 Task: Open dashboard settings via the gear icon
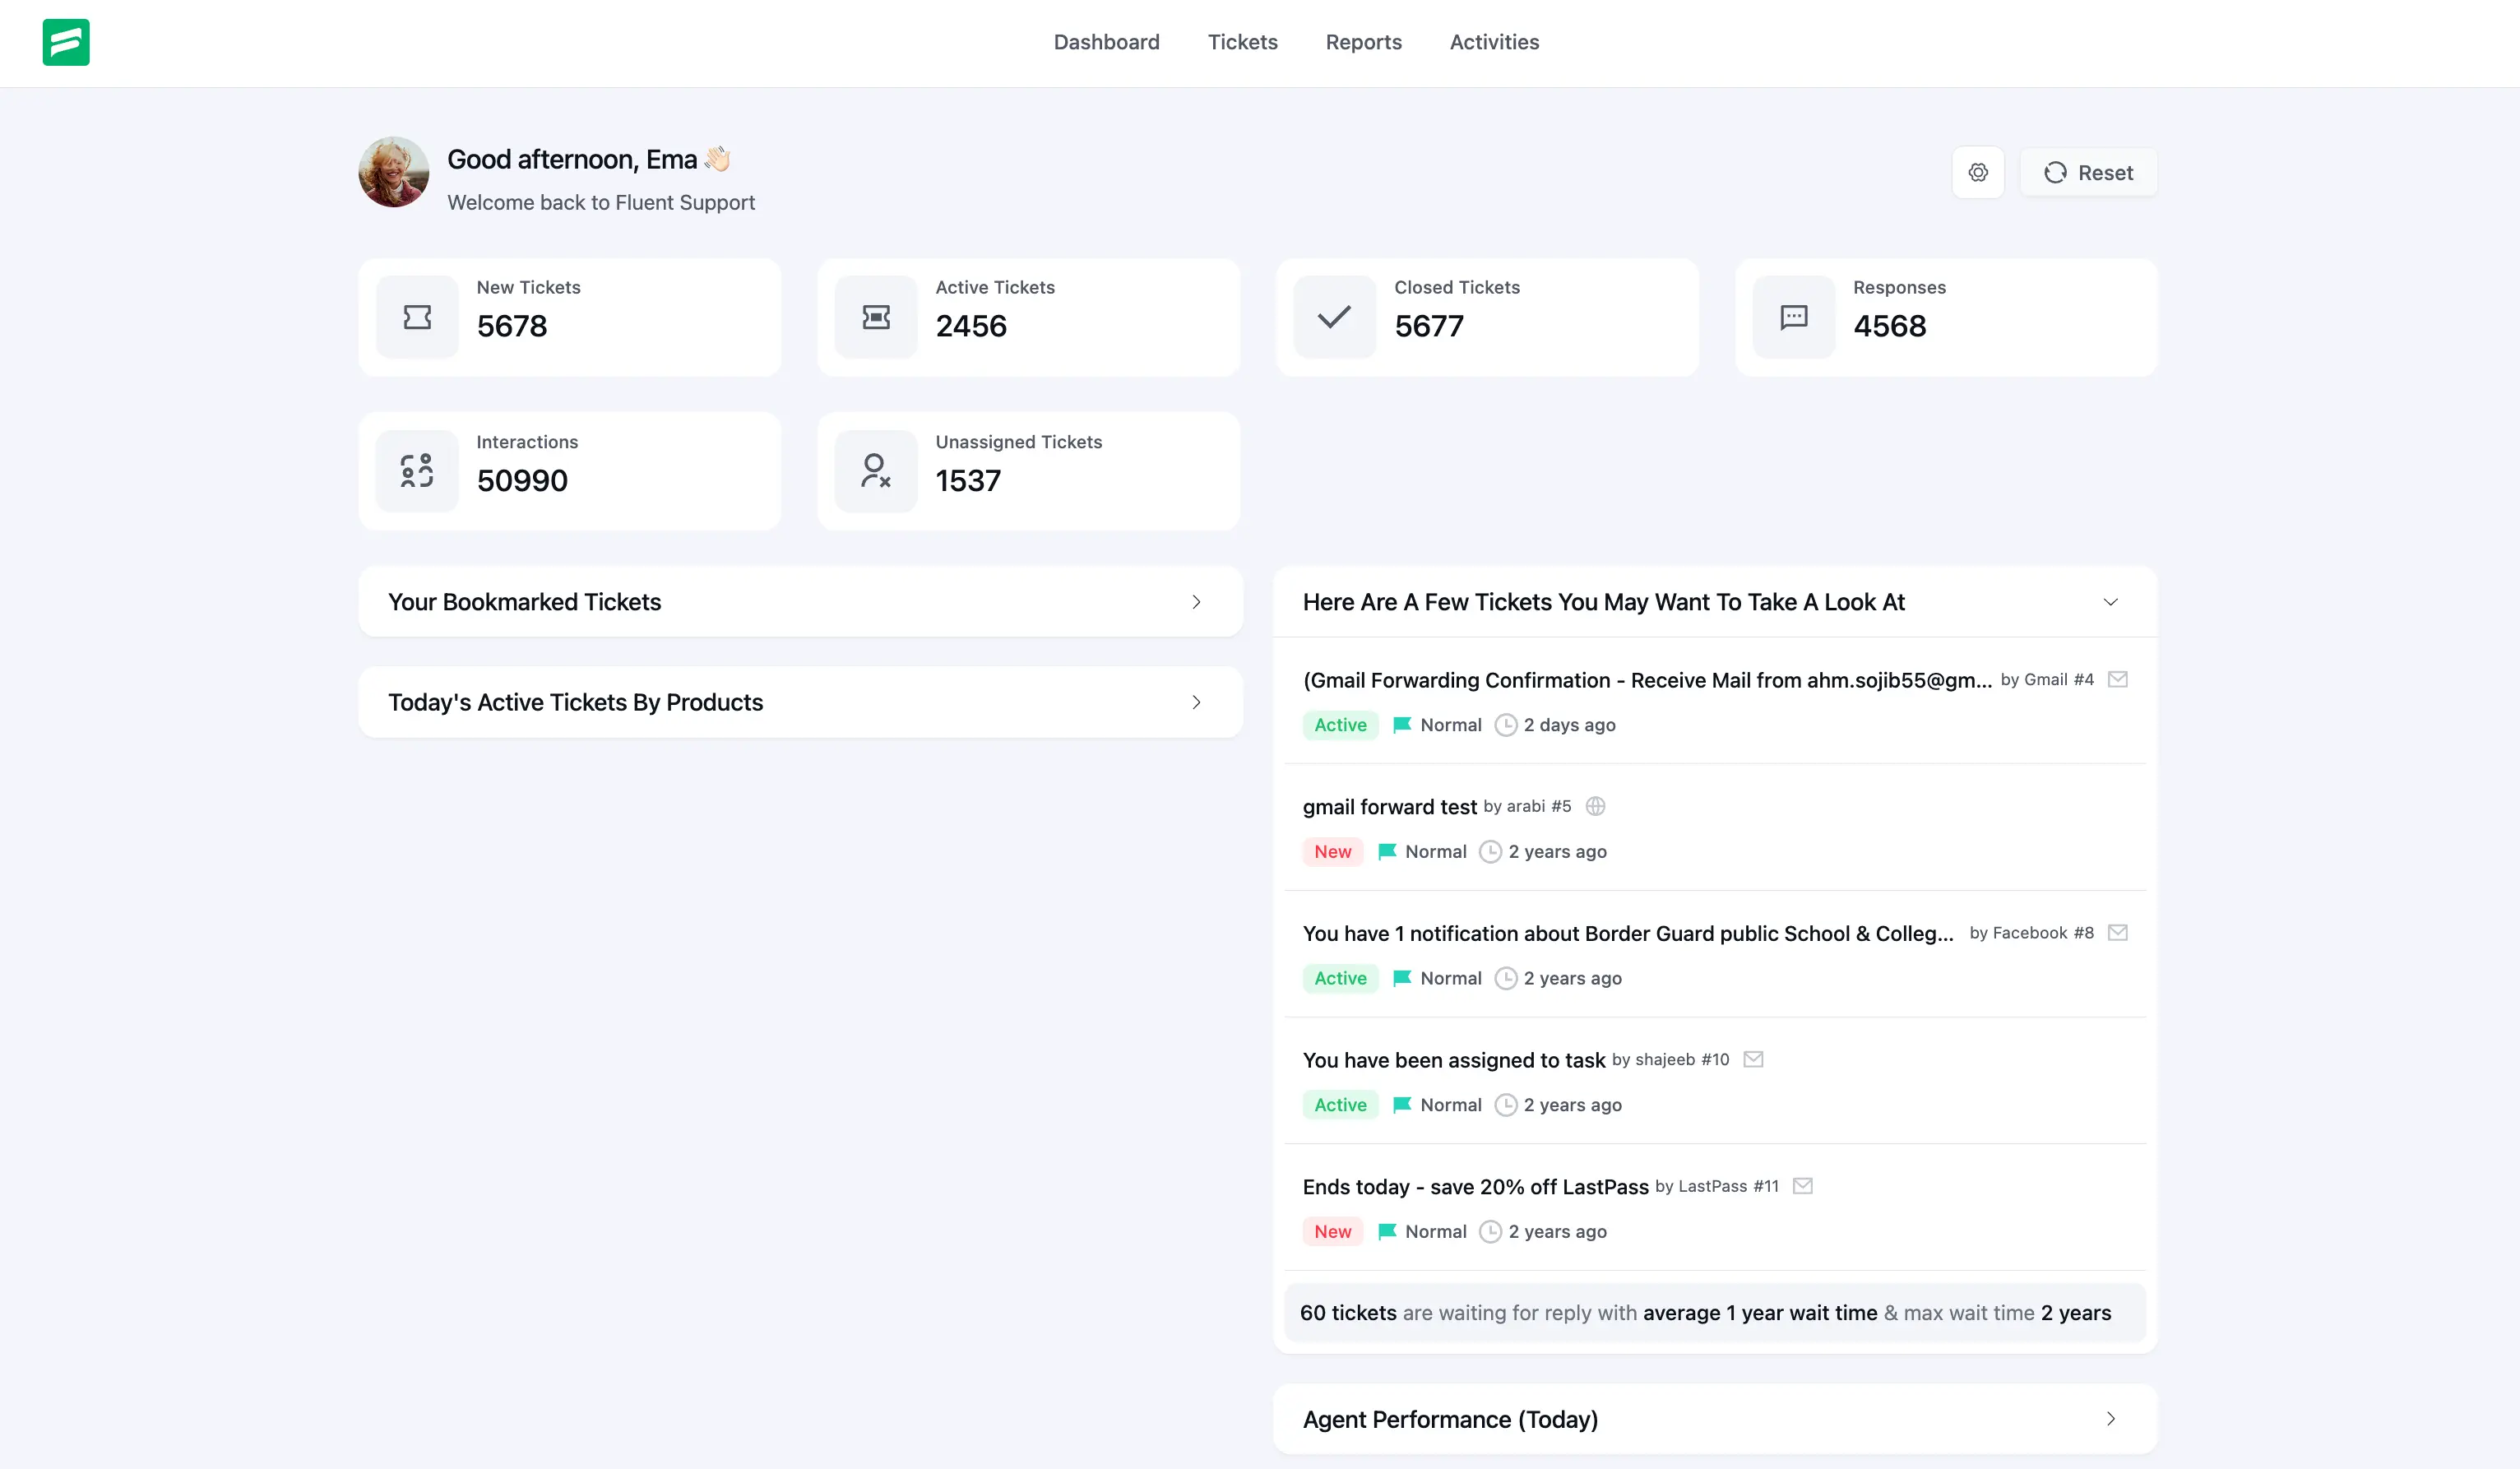pos(1978,172)
